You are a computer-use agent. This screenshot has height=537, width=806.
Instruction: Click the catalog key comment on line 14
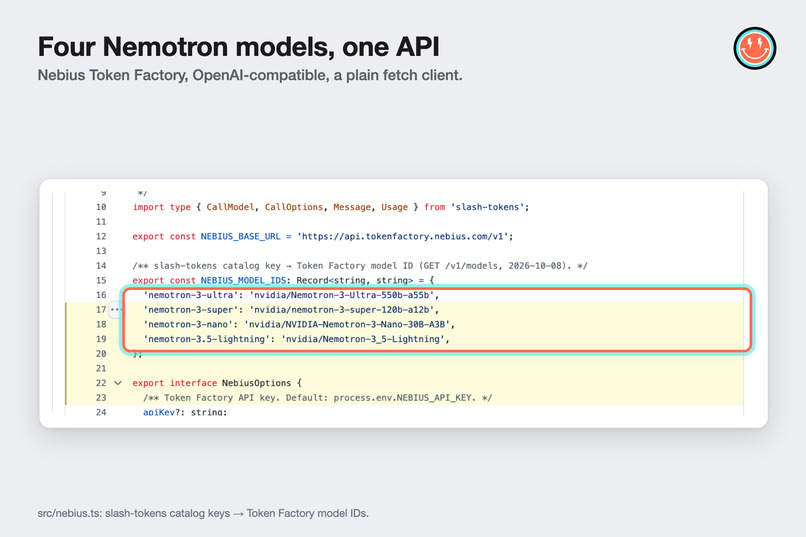click(x=360, y=266)
